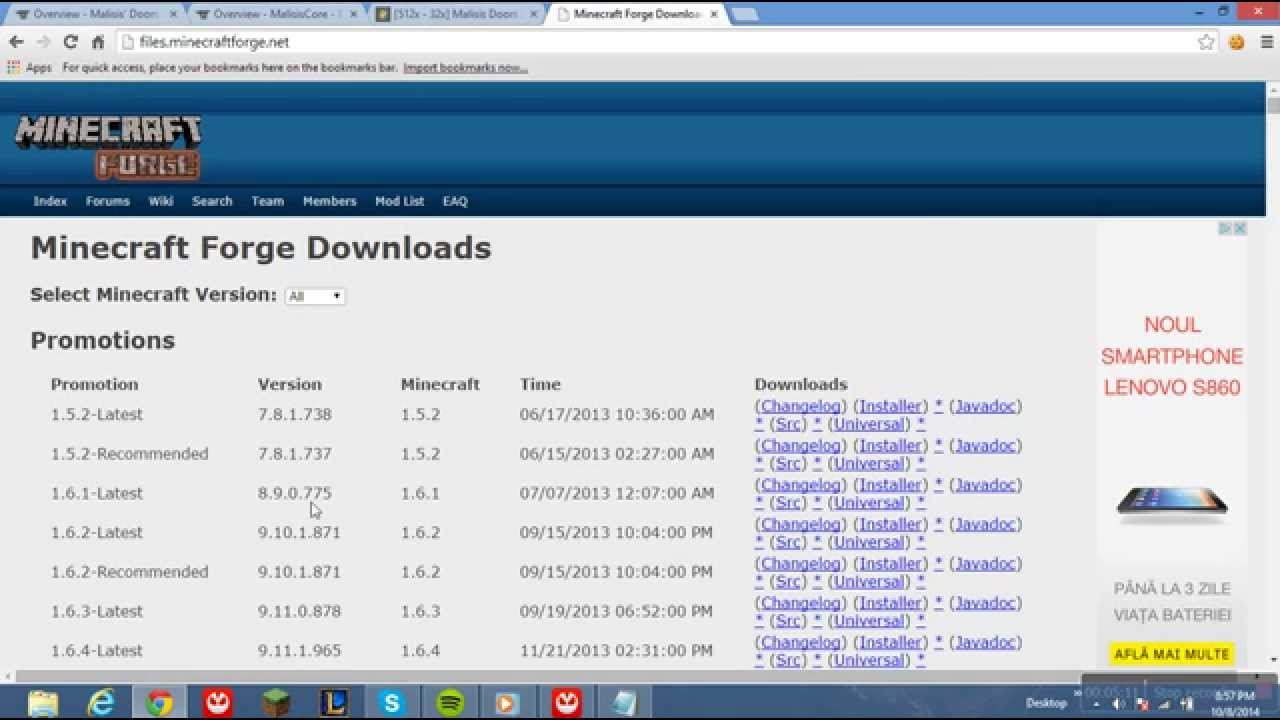Click the 1.6.2-Recommended promotion text
This screenshot has width=1280, height=720.
(130, 572)
